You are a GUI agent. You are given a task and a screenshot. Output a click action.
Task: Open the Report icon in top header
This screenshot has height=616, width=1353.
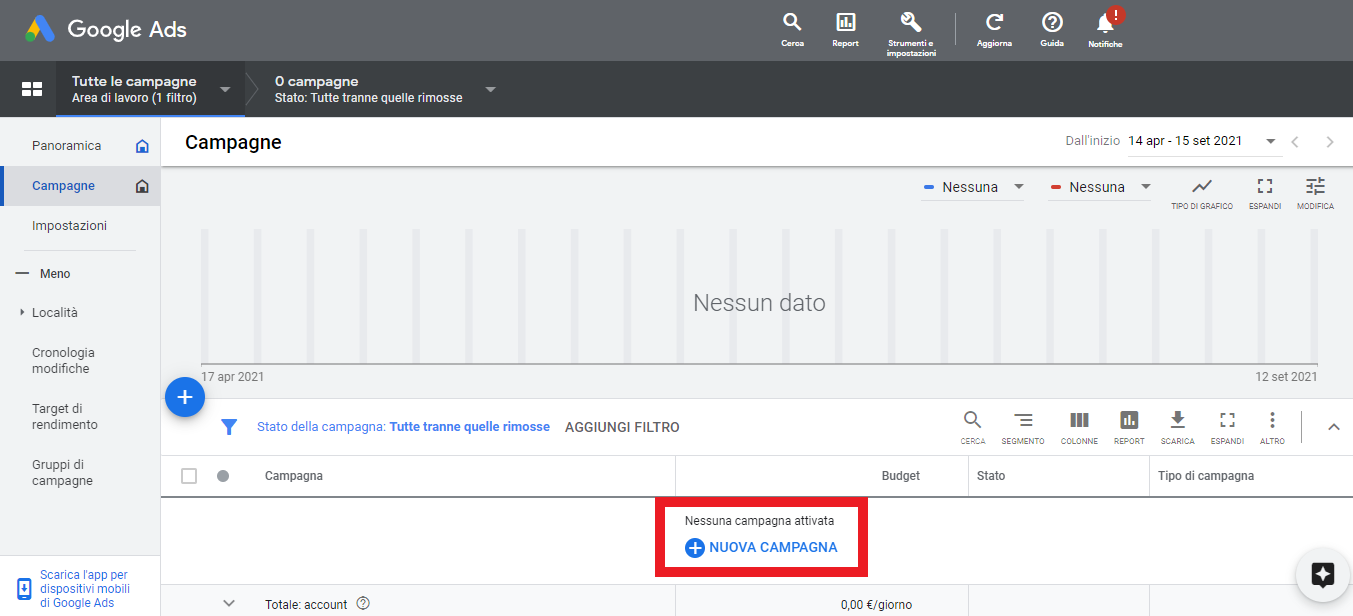[845, 23]
